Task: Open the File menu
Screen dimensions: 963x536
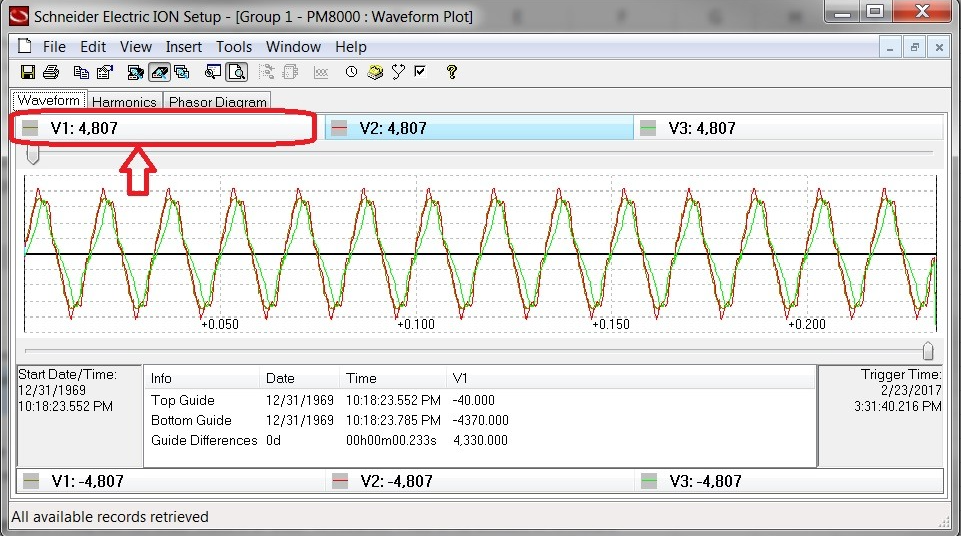Action: [54, 47]
